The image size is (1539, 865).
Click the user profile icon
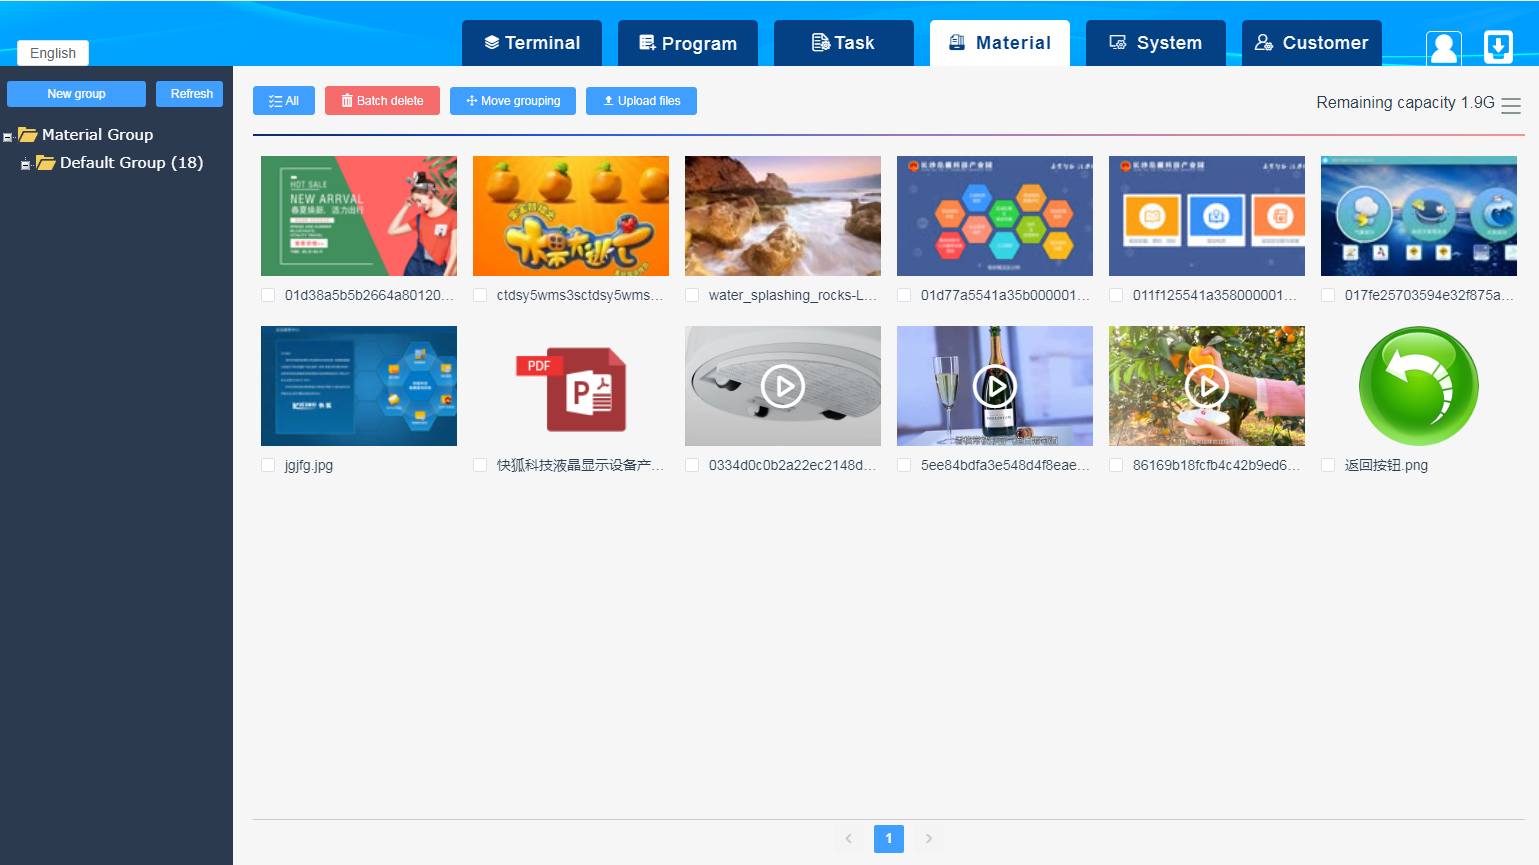[x=1443, y=47]
